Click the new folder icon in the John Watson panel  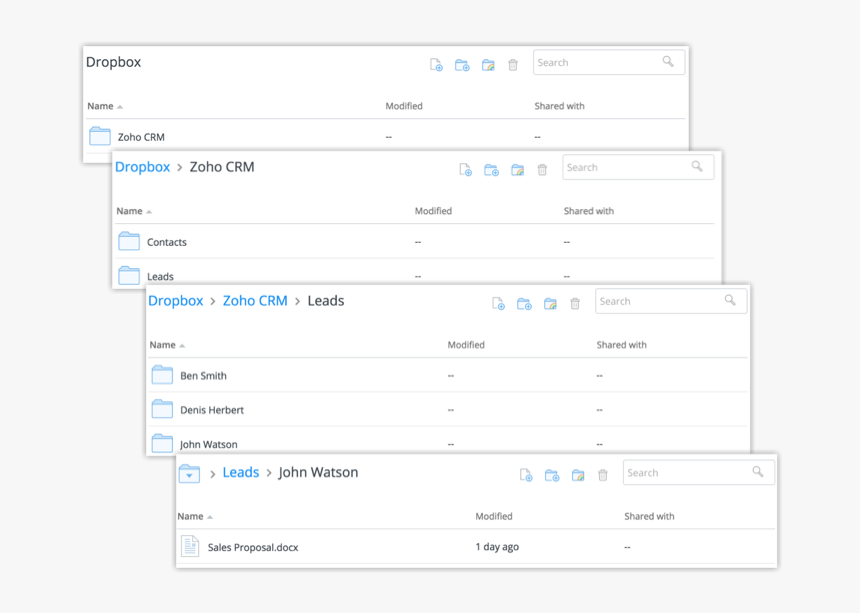[551, 476]
